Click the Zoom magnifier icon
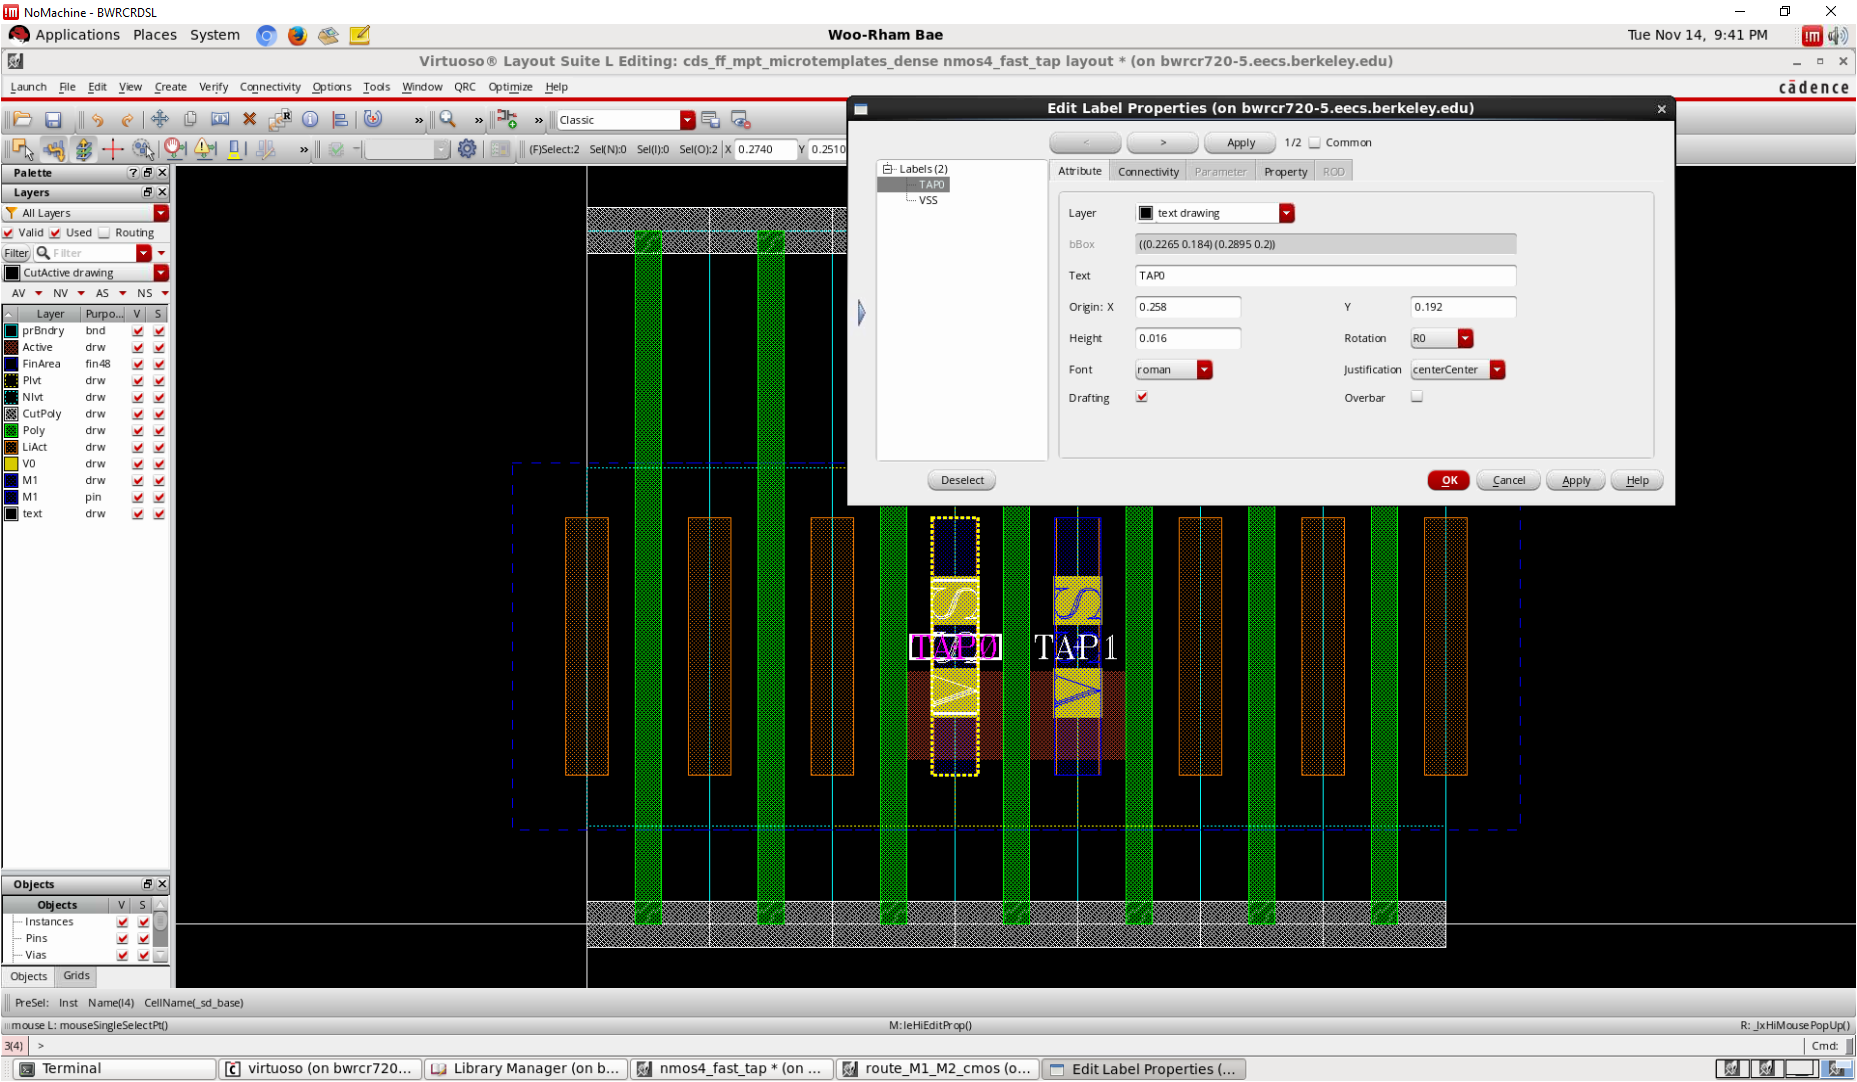The width and height of the screenshot is (1857, 1082). (448, 119)
